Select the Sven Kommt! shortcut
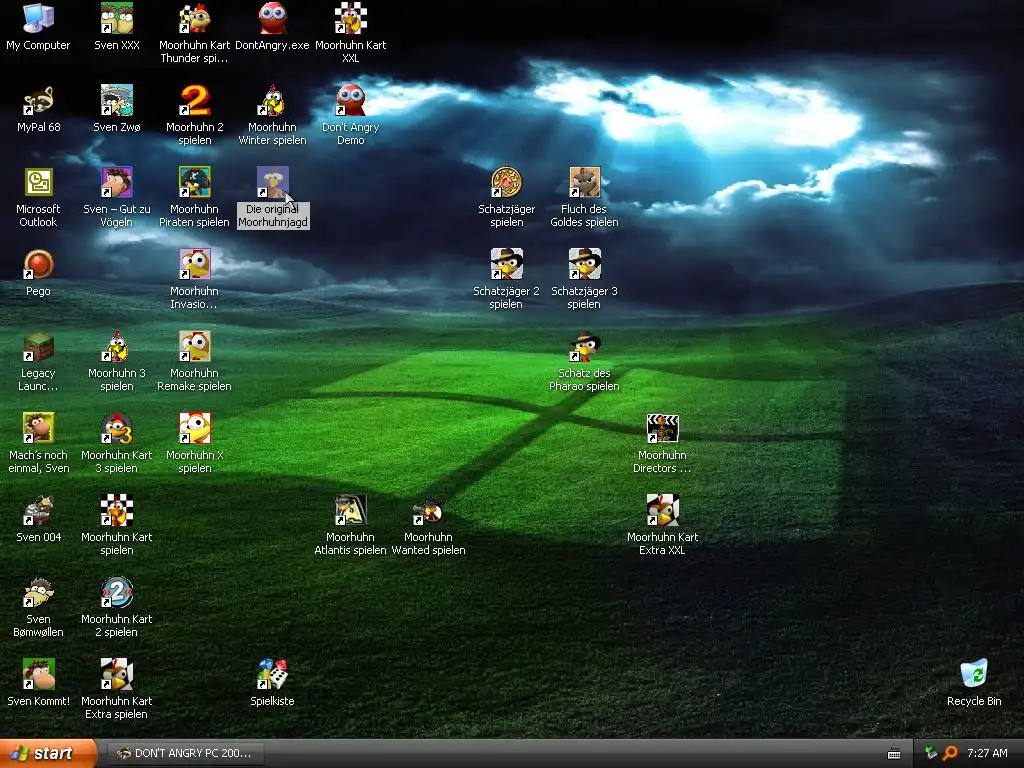The width and height of the screenshot is (1024, 768). tap(38, 675)
